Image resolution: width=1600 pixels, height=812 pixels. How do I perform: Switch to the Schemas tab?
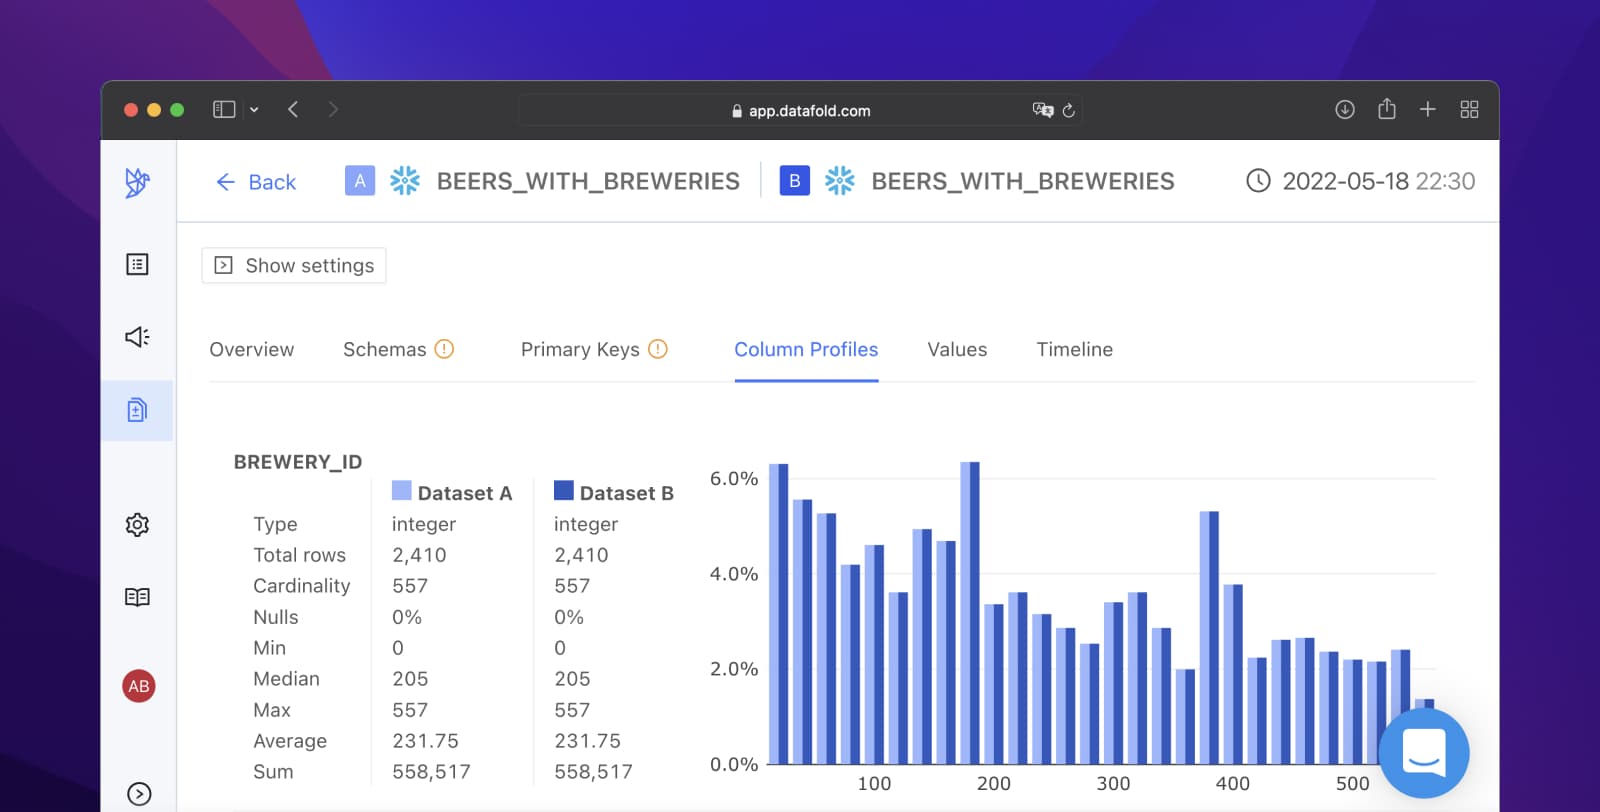(384, 349)
